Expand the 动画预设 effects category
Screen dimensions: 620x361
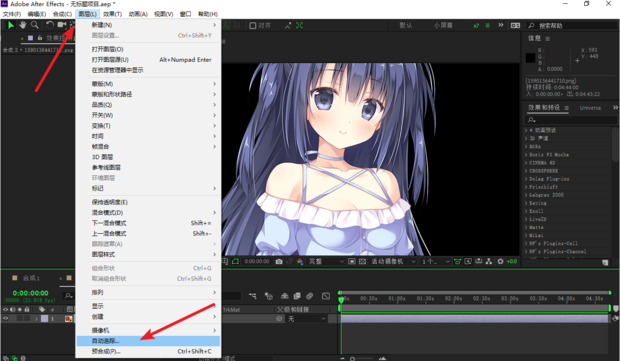526,130
